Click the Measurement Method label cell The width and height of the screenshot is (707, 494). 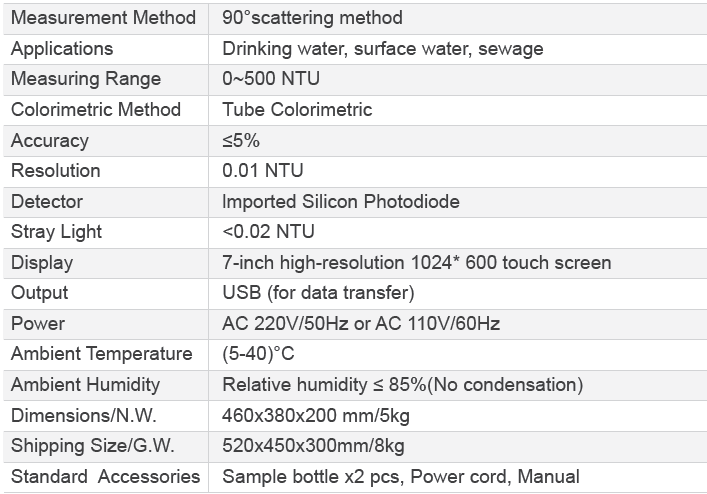(x=103, y=18)
